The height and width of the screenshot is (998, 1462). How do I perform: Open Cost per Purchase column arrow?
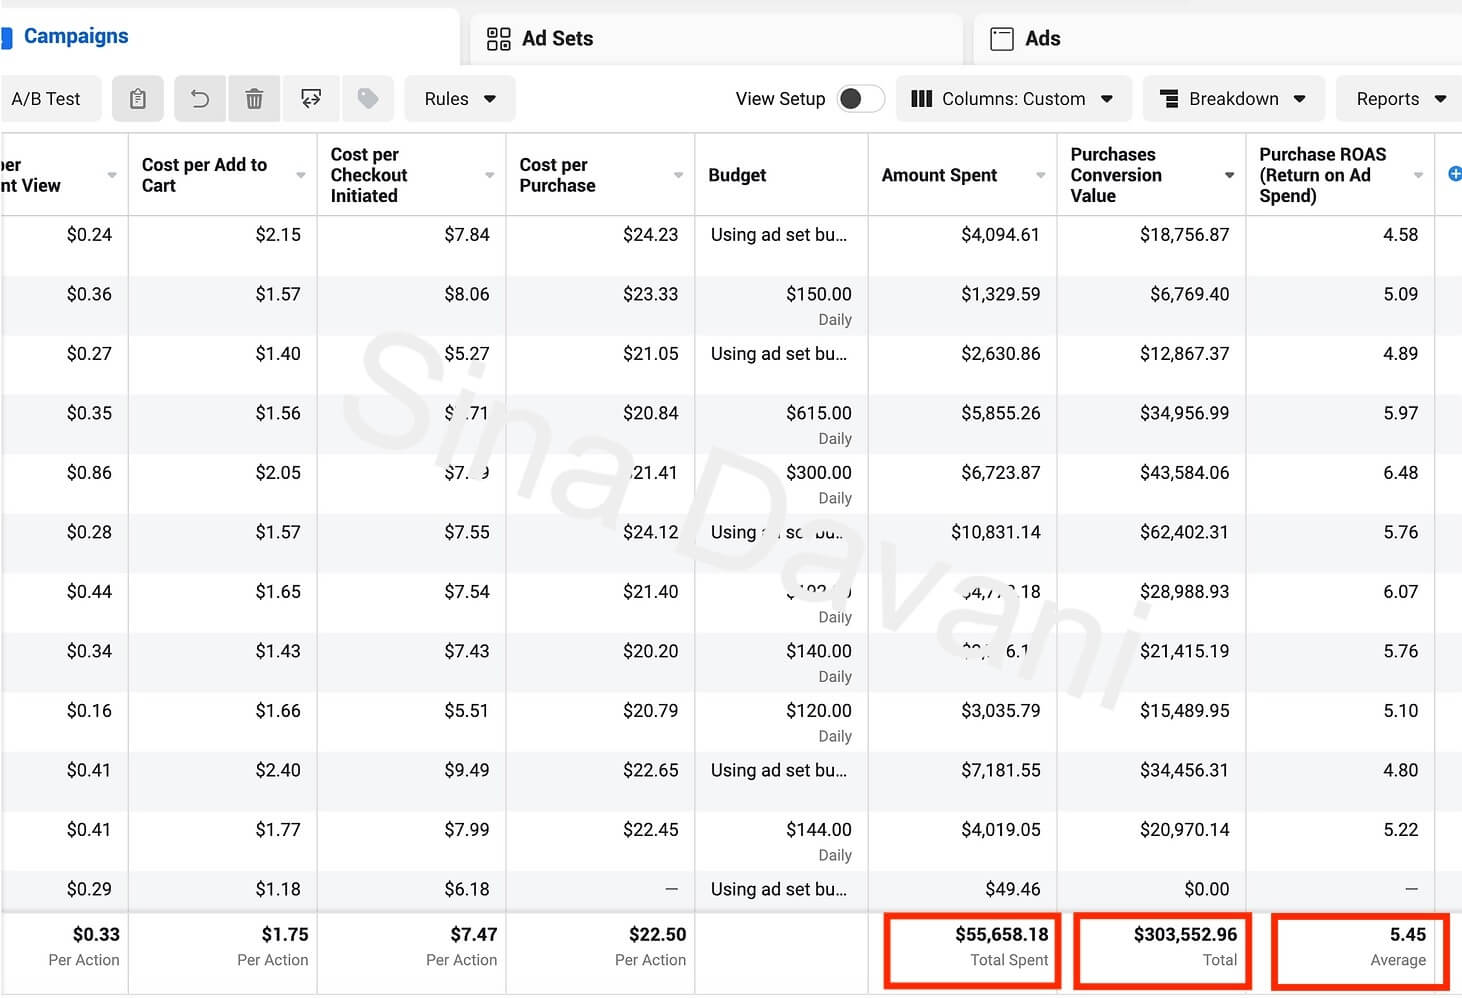[679, 175]
